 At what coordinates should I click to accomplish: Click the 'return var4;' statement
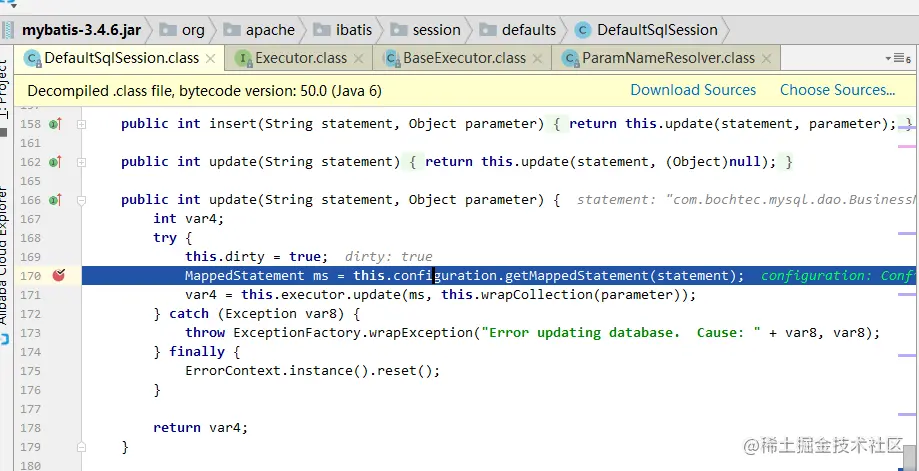200,428
